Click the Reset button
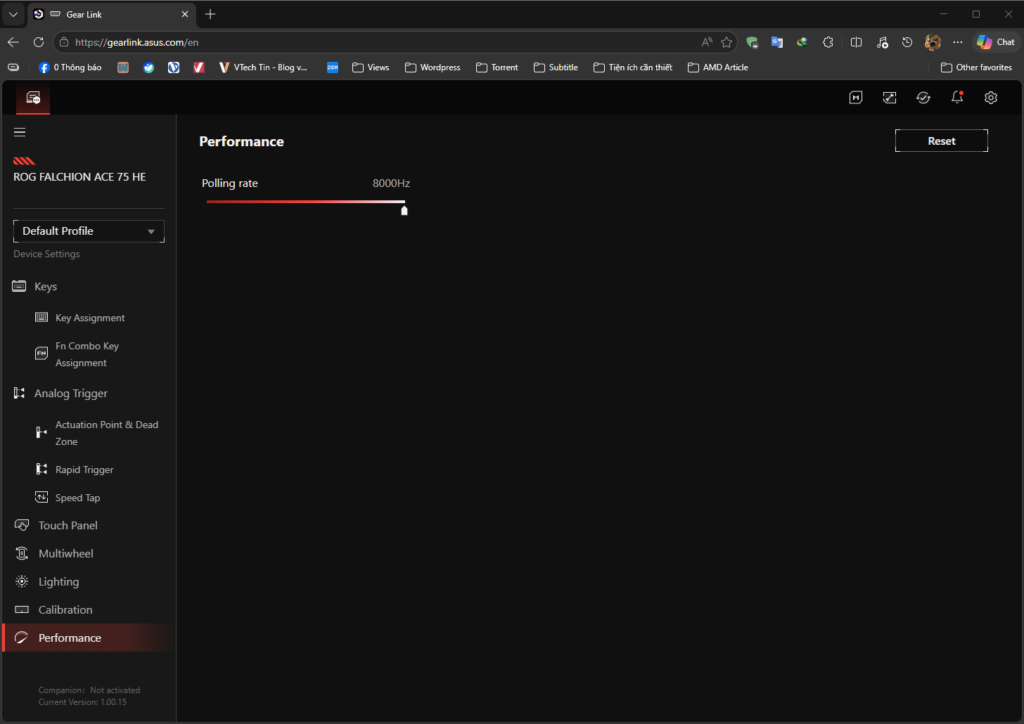1024x724 pixels. pyautogui.click(x=941, y=141)
